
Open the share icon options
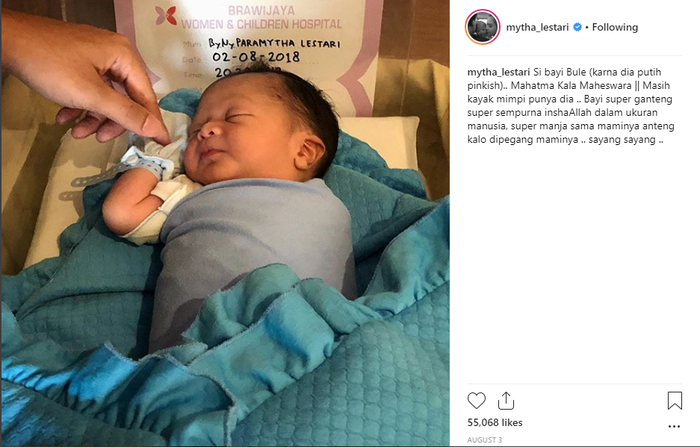click(506, 401)
